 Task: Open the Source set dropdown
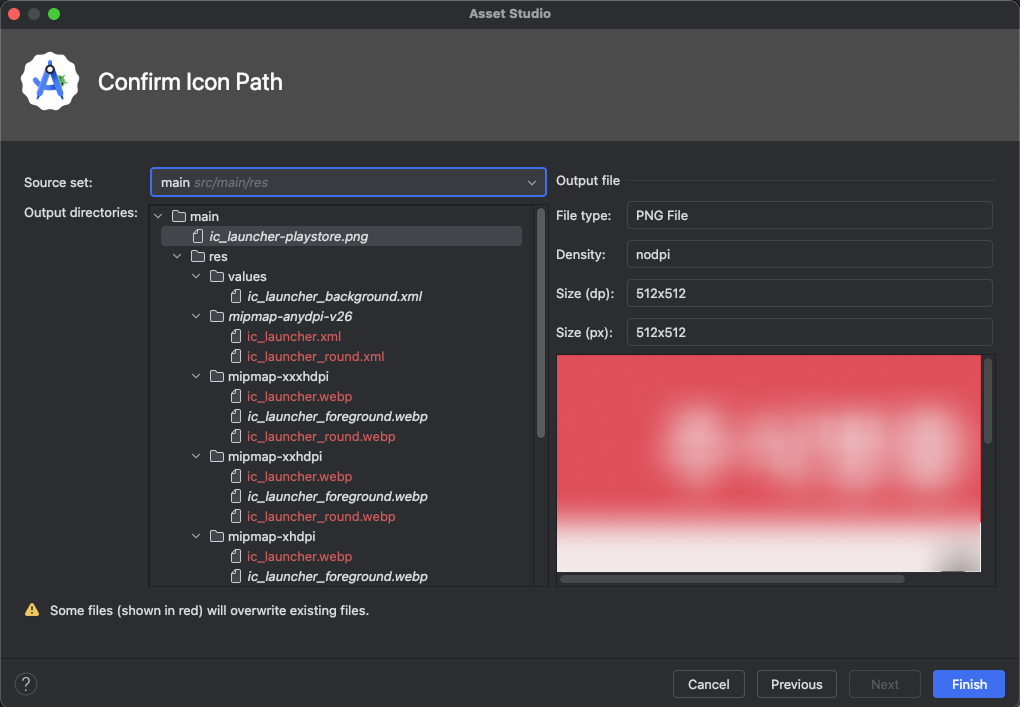pyautogui.click(x=348, y=182)
